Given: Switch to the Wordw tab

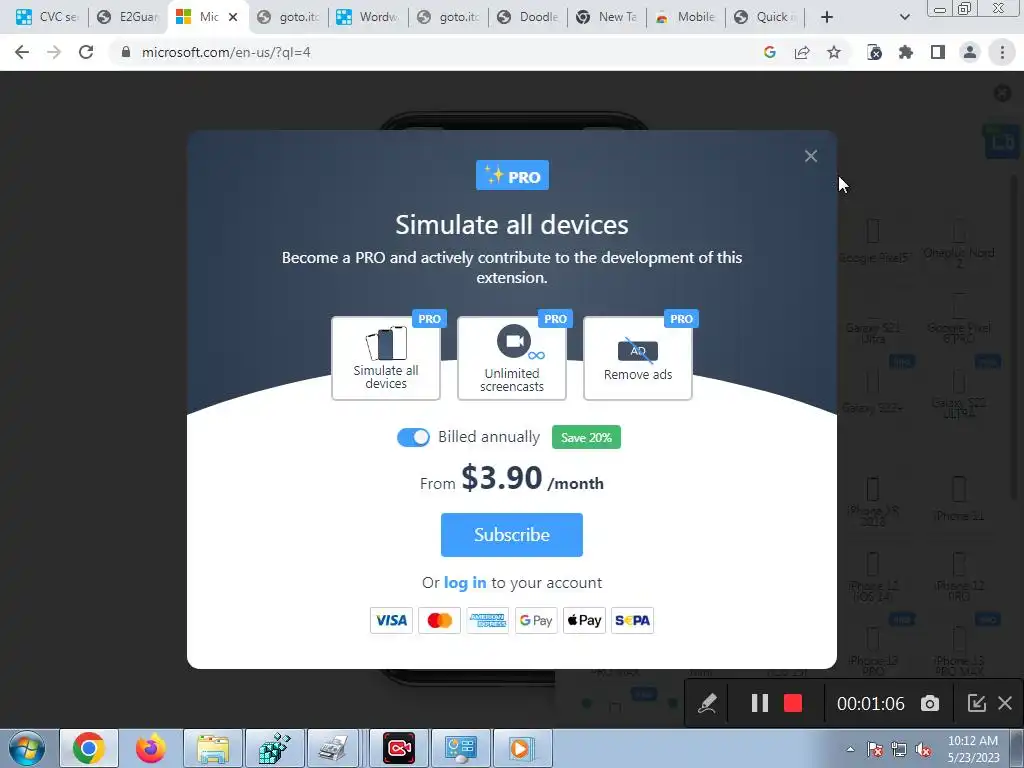Looking at the screenshot, I should pyautogui.click(x=368, y=17).
